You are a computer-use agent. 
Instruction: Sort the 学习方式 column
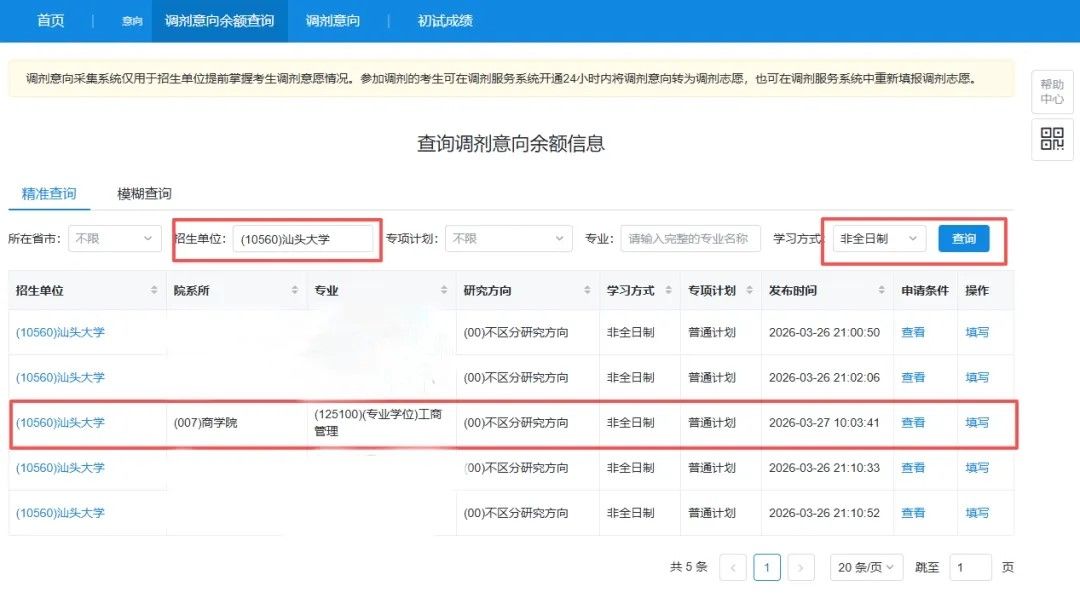[x=668, y=290]
